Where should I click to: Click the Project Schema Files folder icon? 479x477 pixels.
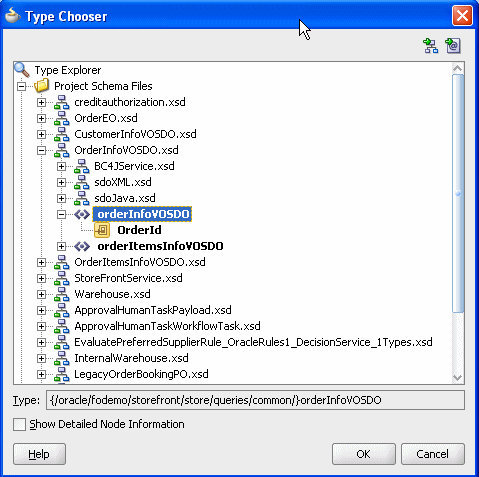[42, 86]
